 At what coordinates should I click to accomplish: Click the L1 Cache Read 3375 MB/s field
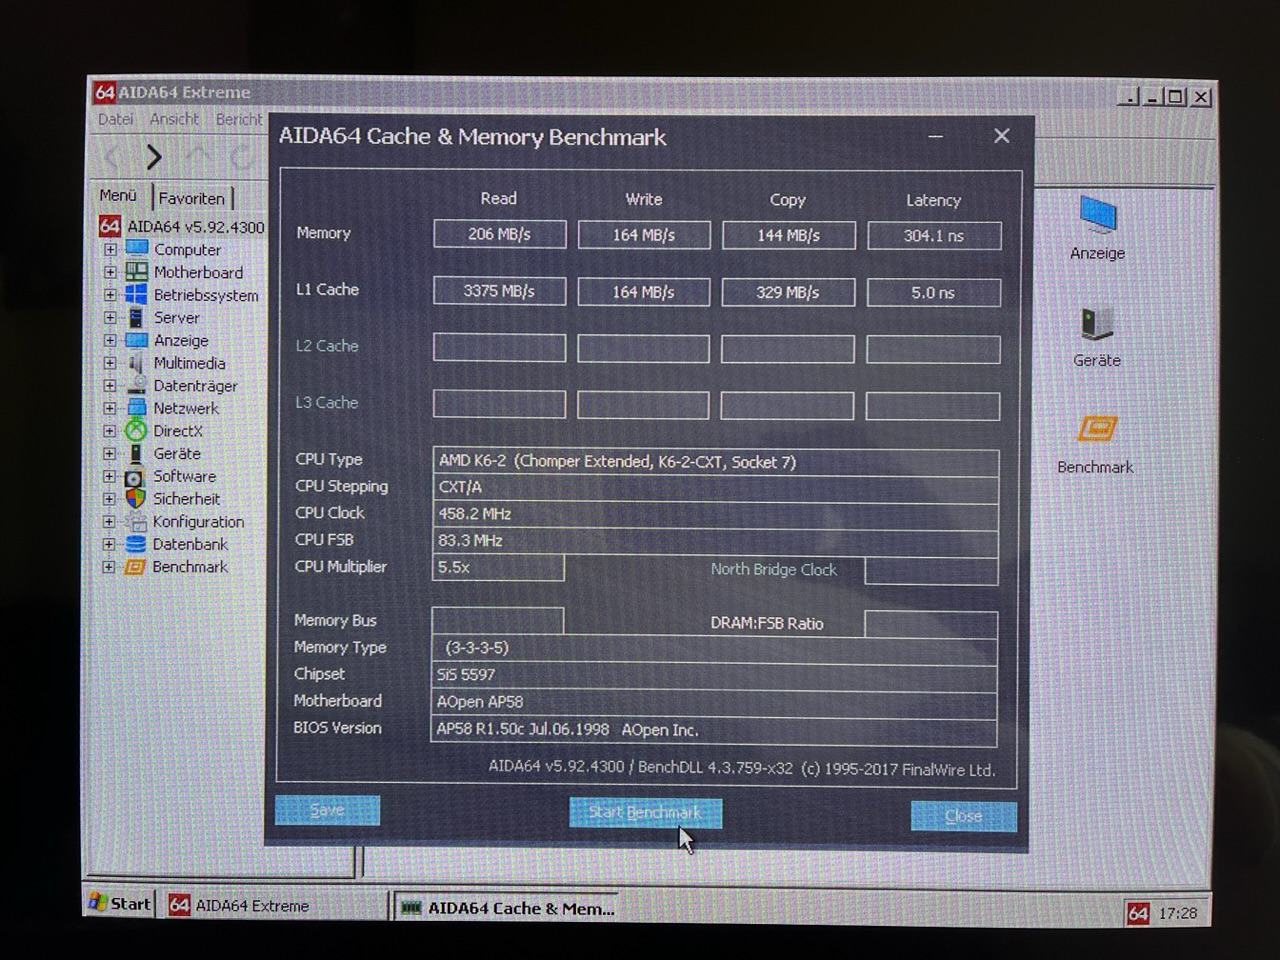click(499, 291)
